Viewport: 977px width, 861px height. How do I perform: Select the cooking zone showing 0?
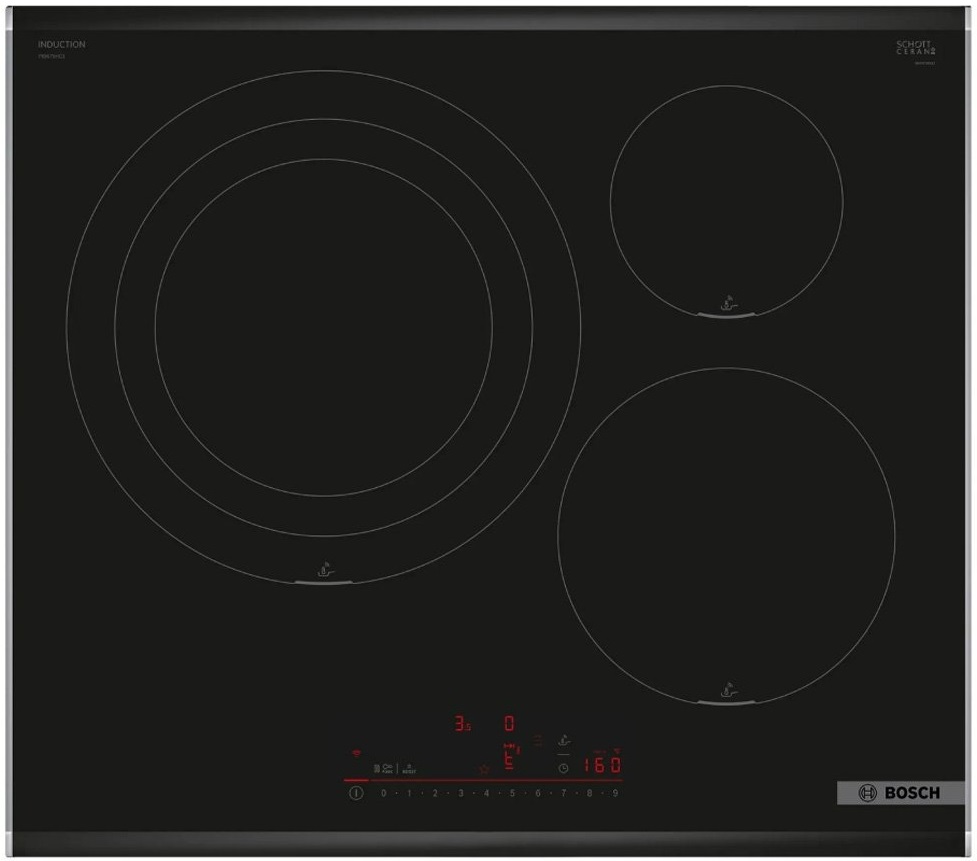[x=509, y=723]
